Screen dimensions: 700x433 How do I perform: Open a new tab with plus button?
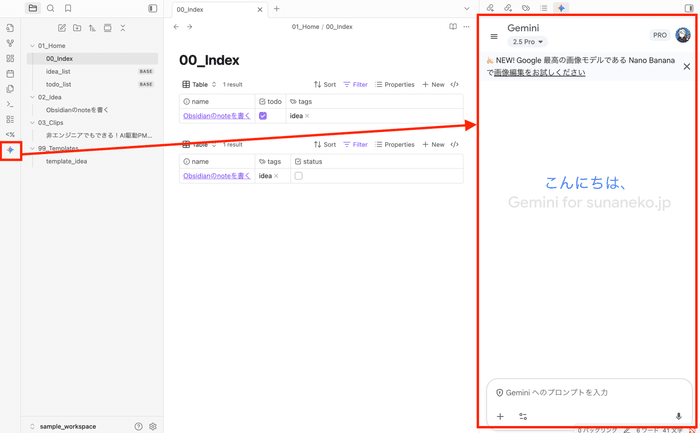276,8
